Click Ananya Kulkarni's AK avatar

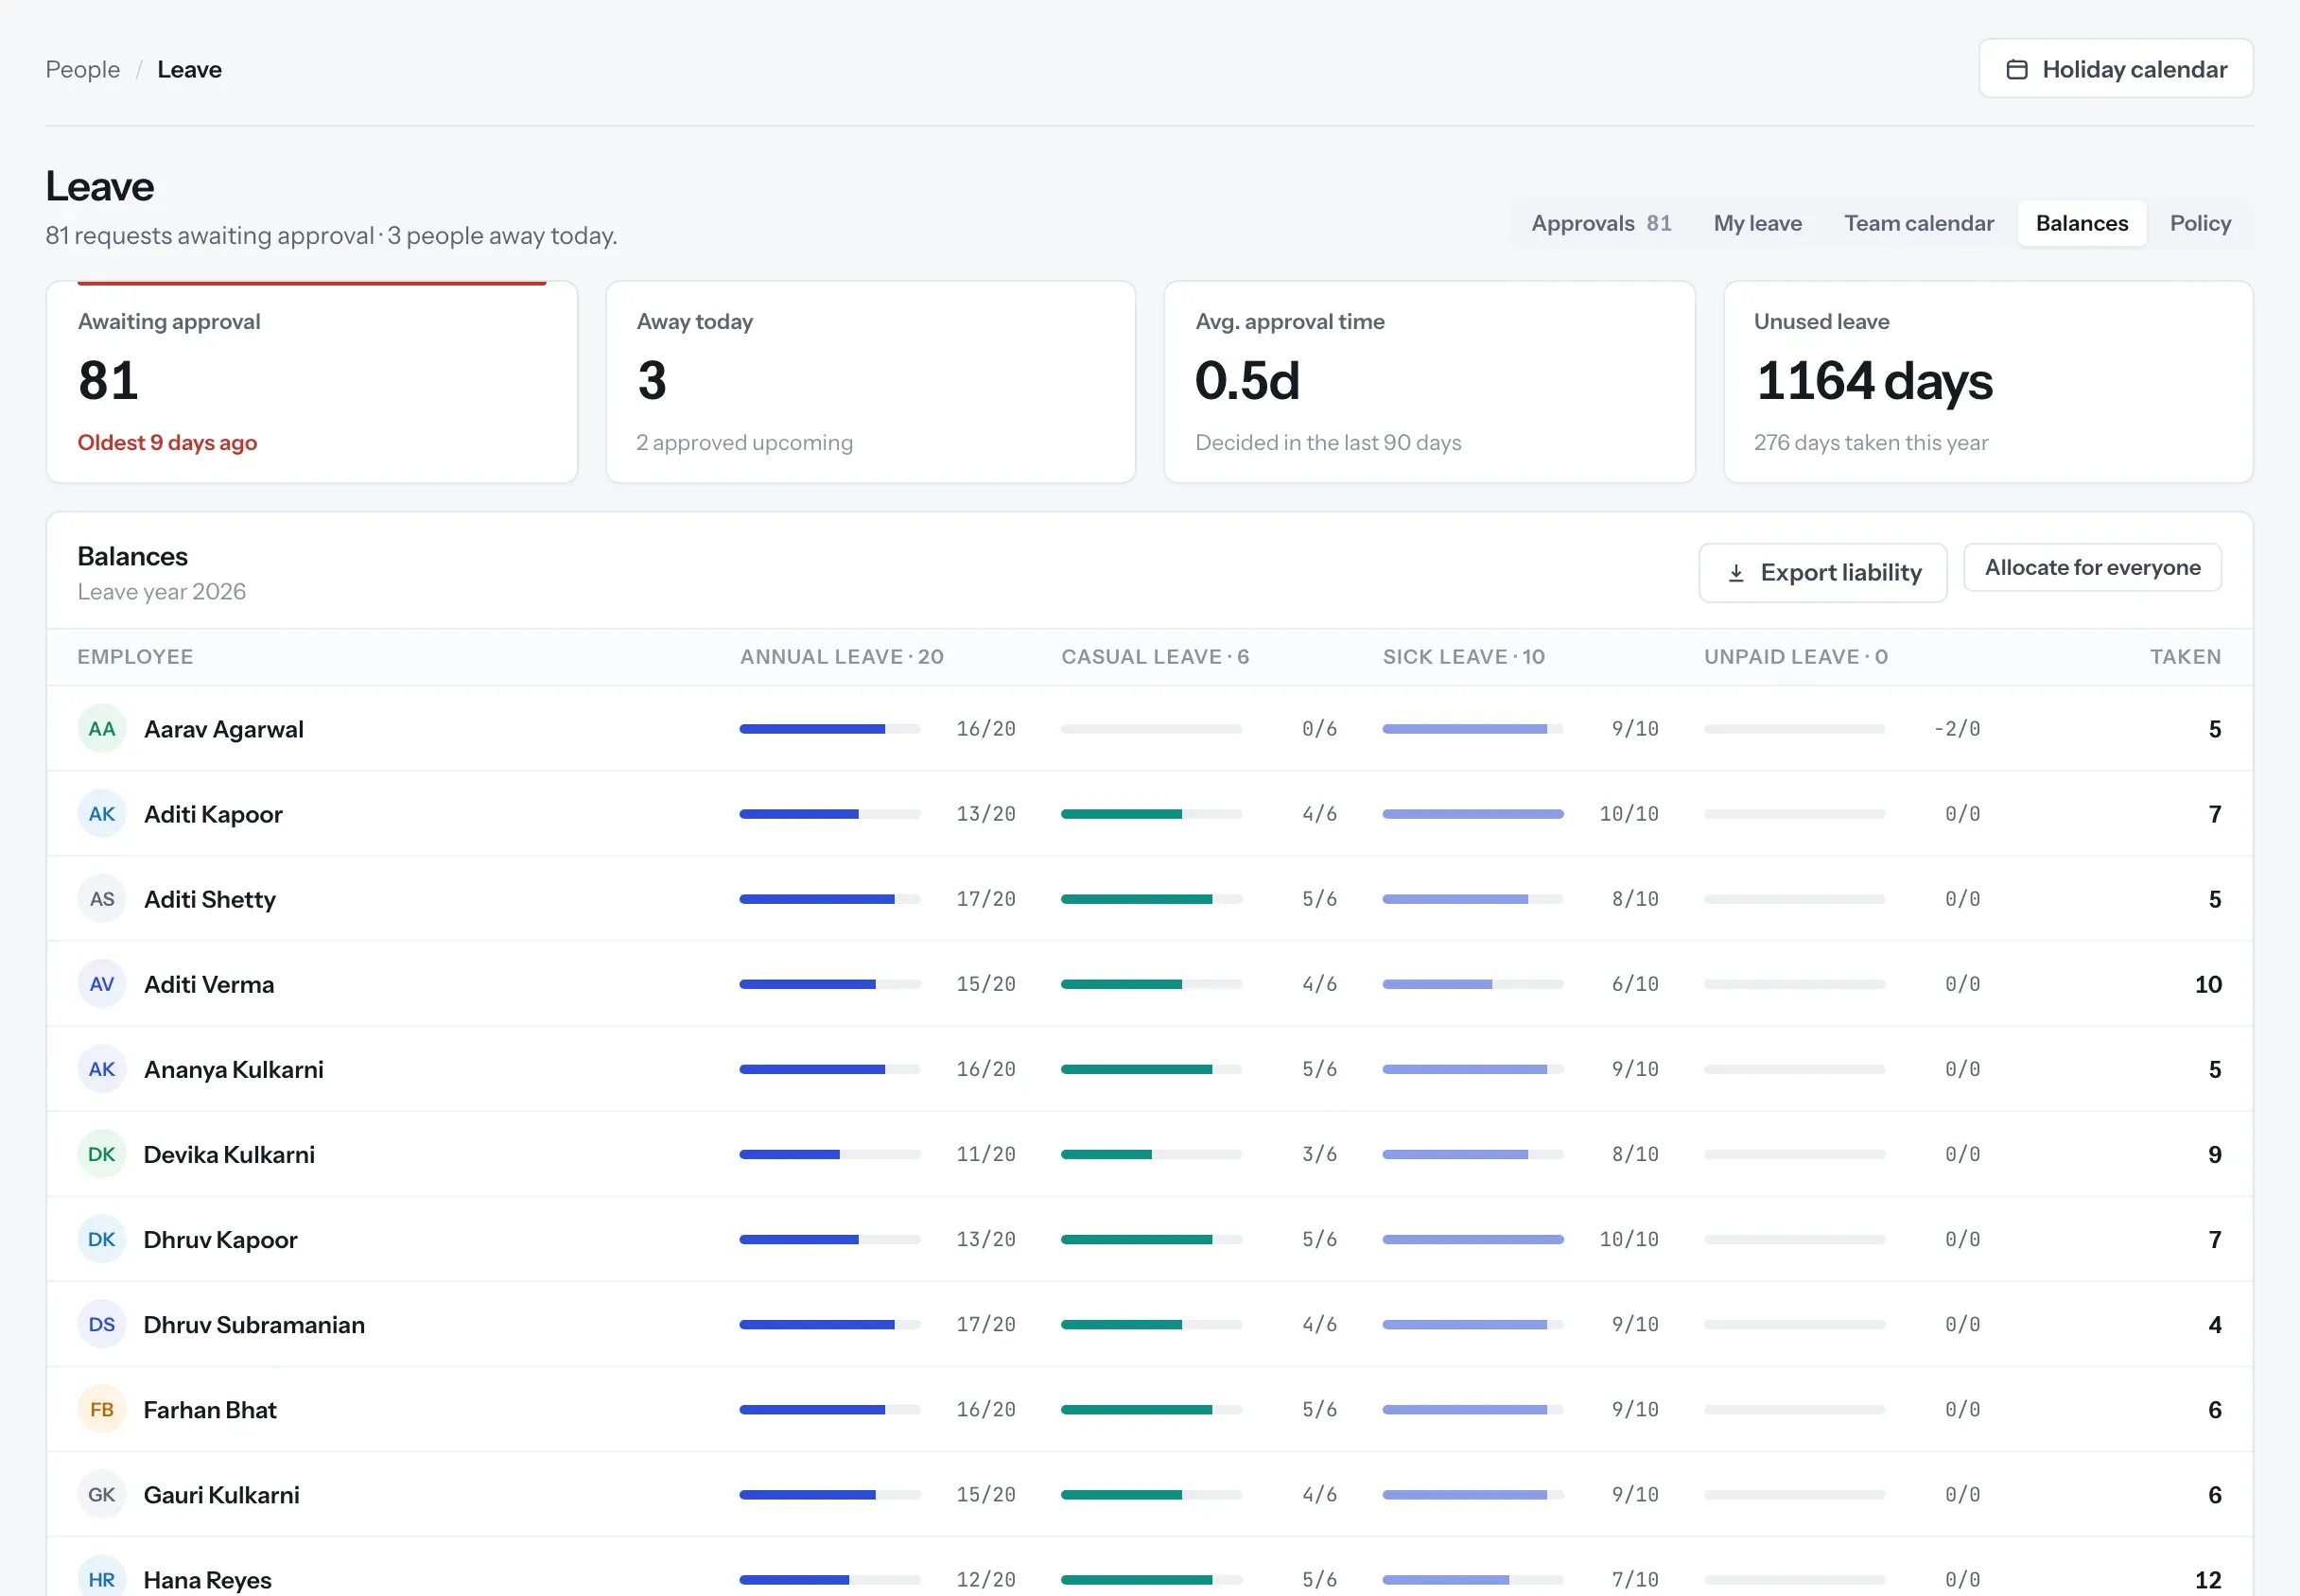coord(102,1069)
